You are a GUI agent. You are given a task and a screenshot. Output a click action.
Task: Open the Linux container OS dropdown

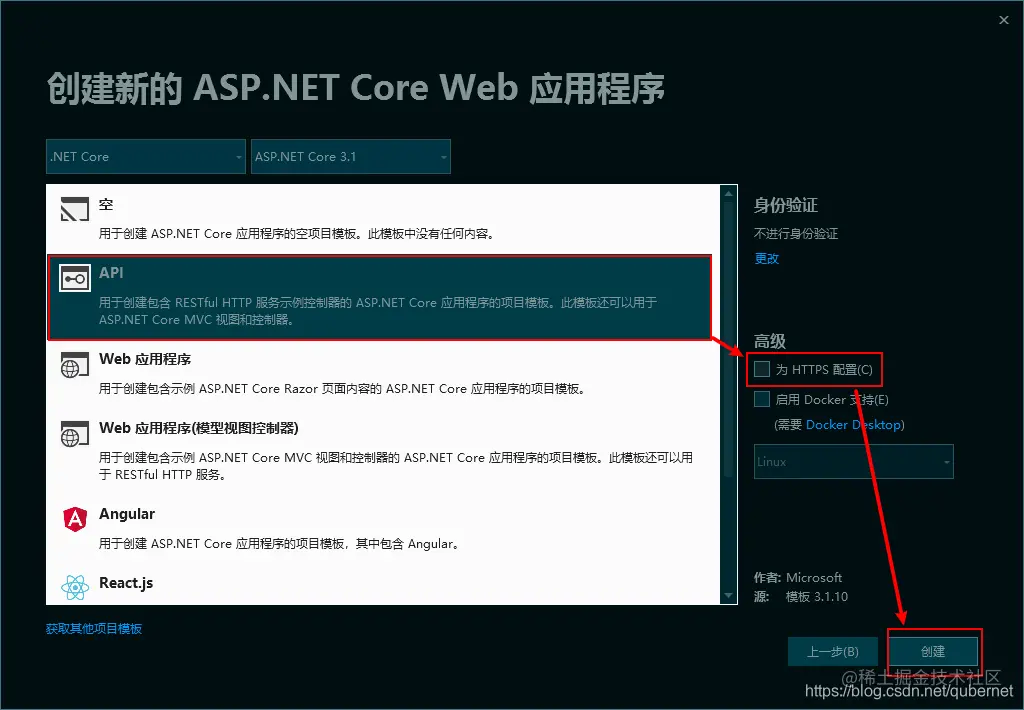point(854,462)
